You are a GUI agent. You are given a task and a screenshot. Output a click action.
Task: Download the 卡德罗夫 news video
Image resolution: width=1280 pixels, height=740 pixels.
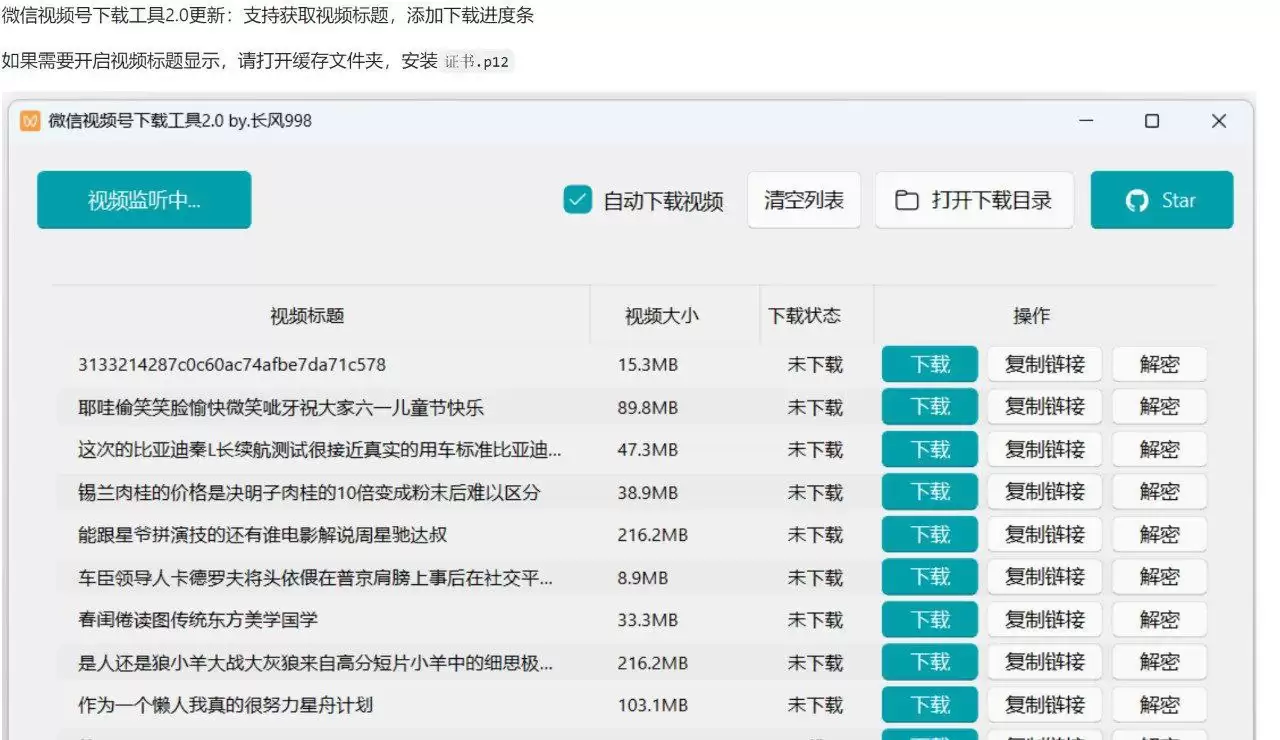(x=928, y=576)
